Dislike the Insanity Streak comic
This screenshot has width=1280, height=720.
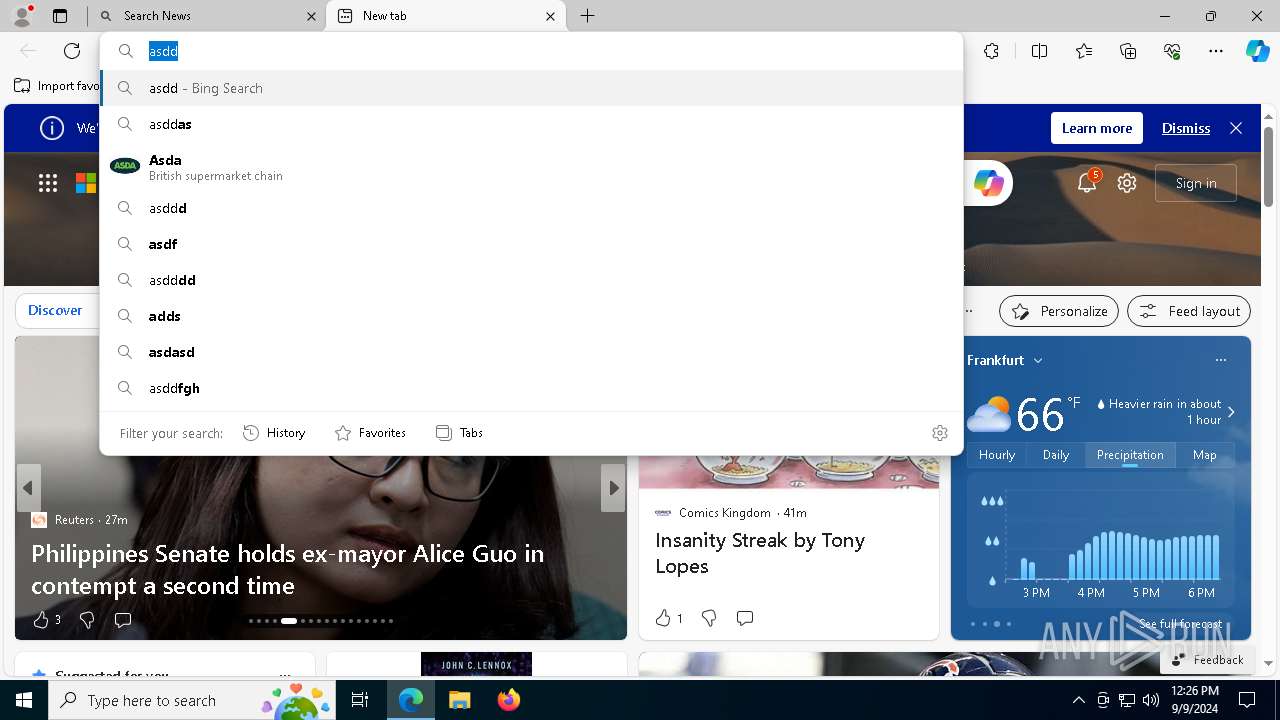pyautogui.click(x=709, y=618)
